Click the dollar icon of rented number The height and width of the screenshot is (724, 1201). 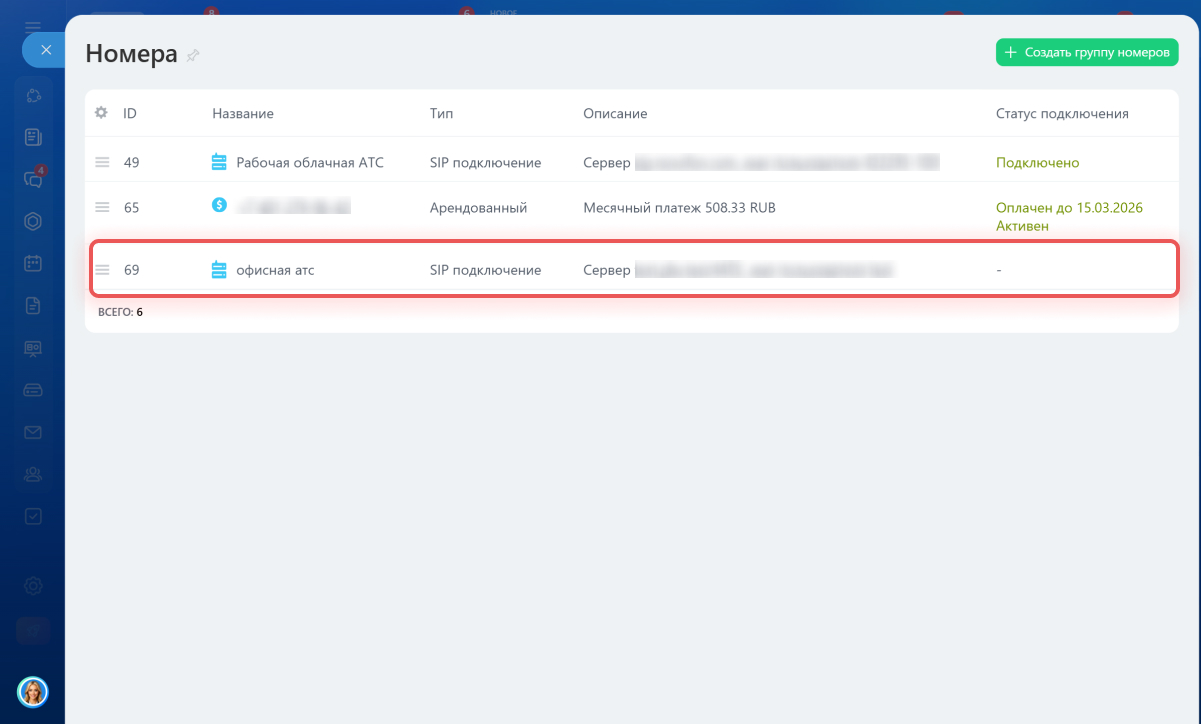point(220,205)
